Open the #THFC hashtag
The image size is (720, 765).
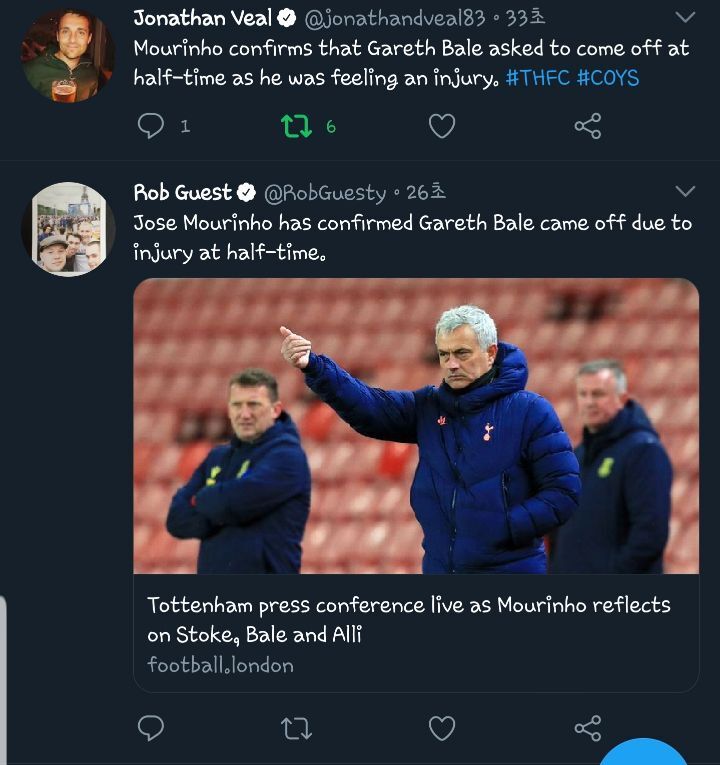[x=538, y=77]
